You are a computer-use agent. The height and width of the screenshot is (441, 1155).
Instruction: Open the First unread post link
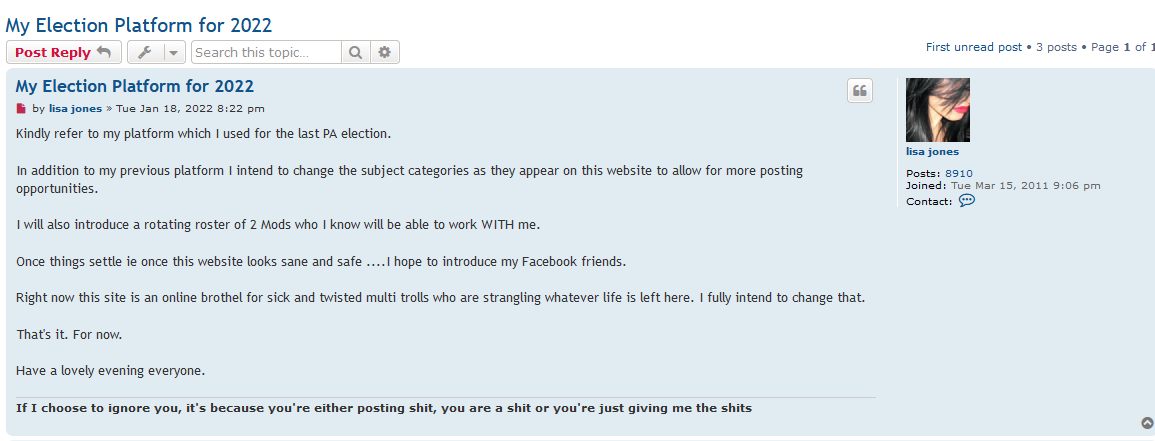(x=973, y=47)
